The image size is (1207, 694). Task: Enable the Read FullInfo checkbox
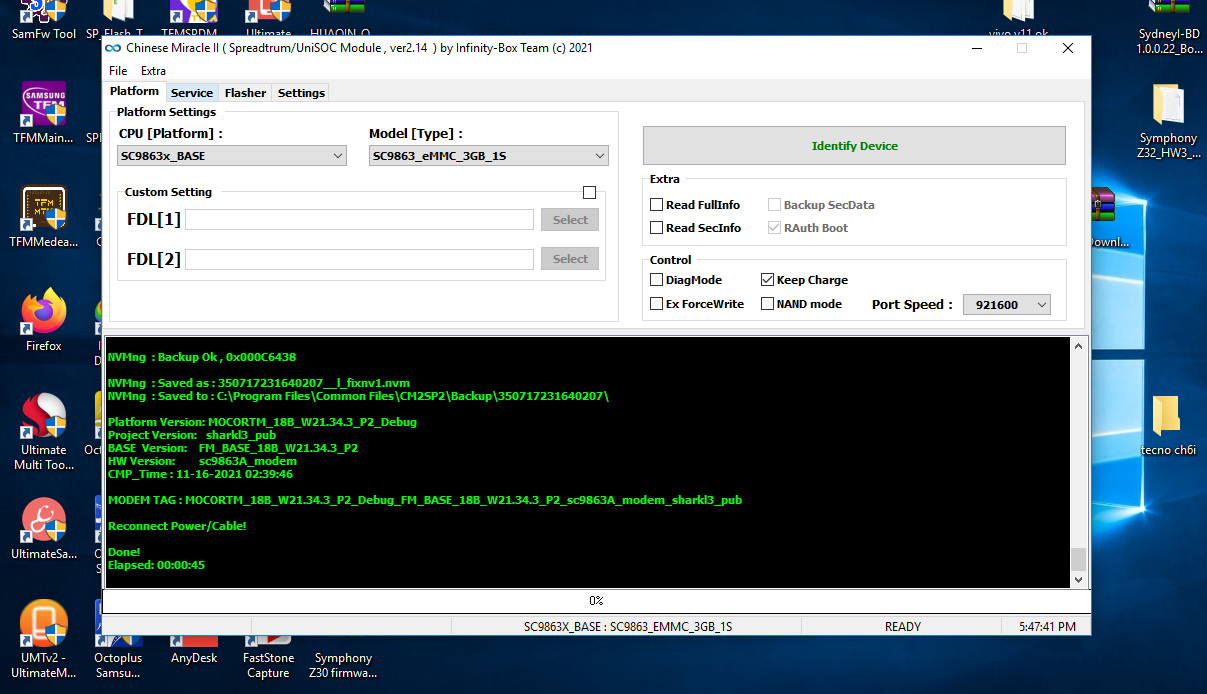(657, 205)
